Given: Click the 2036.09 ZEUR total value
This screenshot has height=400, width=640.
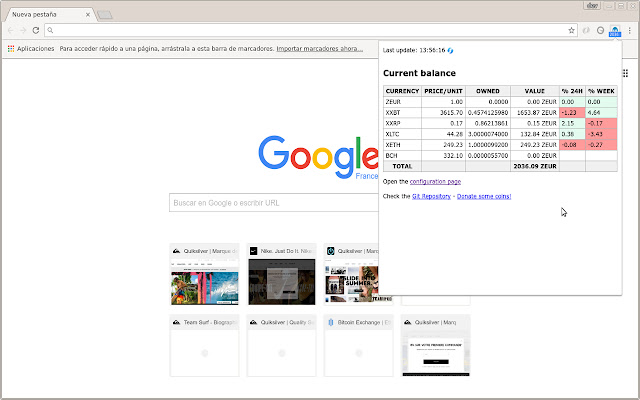Looking at the screenshot, I should 535,166.
